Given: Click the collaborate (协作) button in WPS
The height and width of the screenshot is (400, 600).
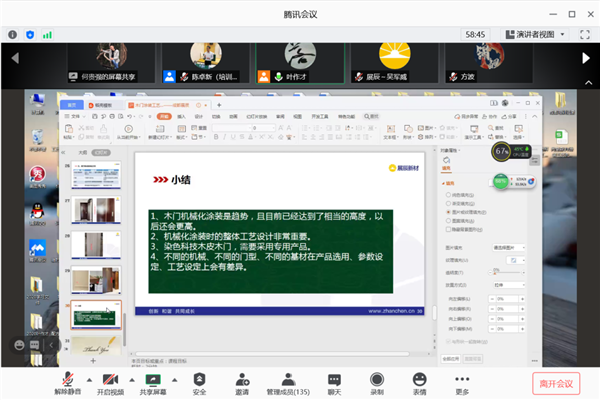Looking at the screenshot, I should click(489, 116).
